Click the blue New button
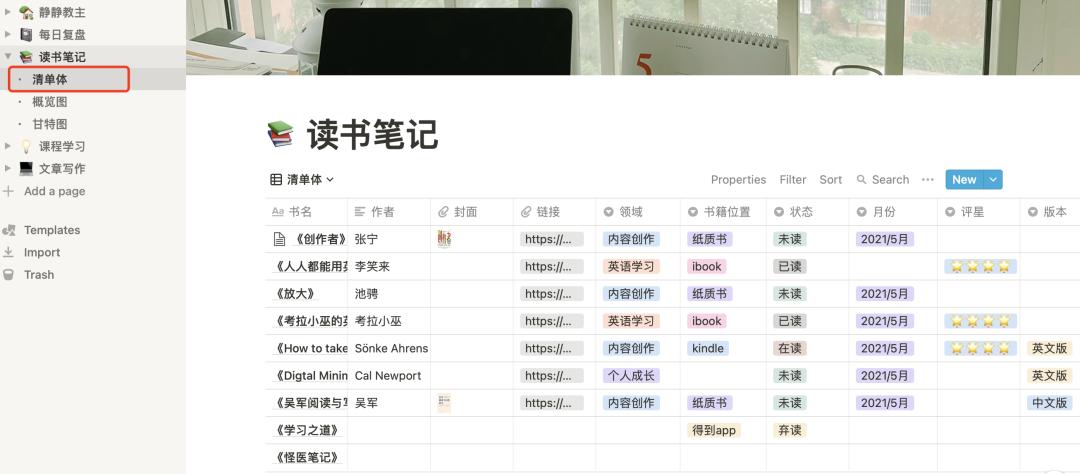Viewport: 1080px width, 474px height. coord(964,179)
